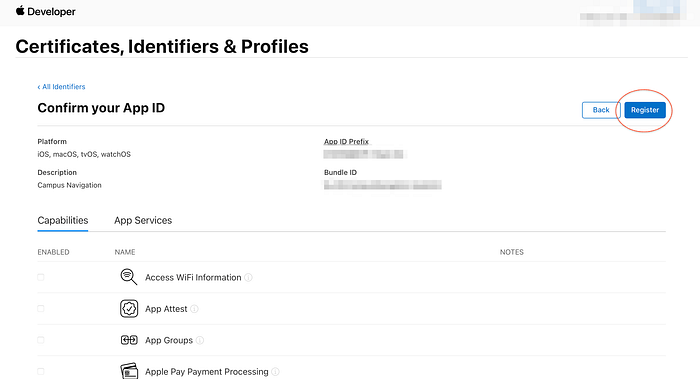The width and height of the screenshot is (700, 379).
Task: Open info tooltip next to Access WiFi Information
Action: pos(249,278)
